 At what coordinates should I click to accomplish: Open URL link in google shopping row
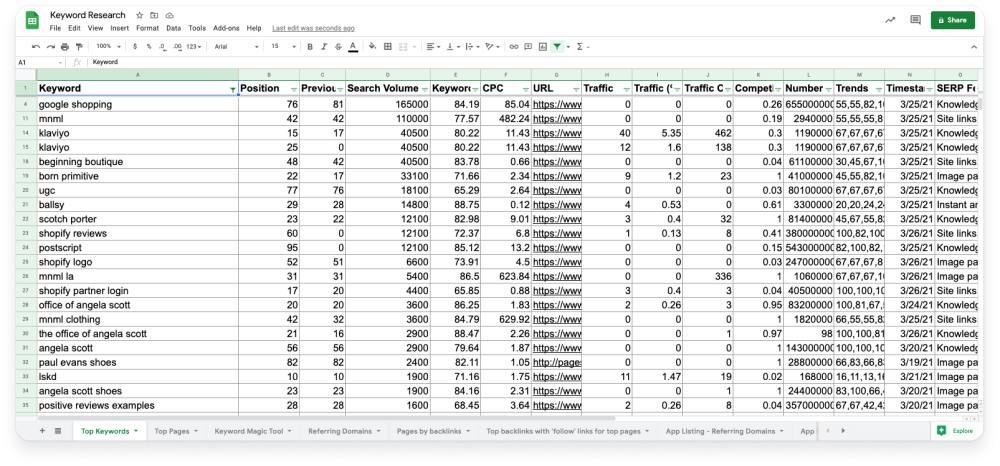point(557,105)
